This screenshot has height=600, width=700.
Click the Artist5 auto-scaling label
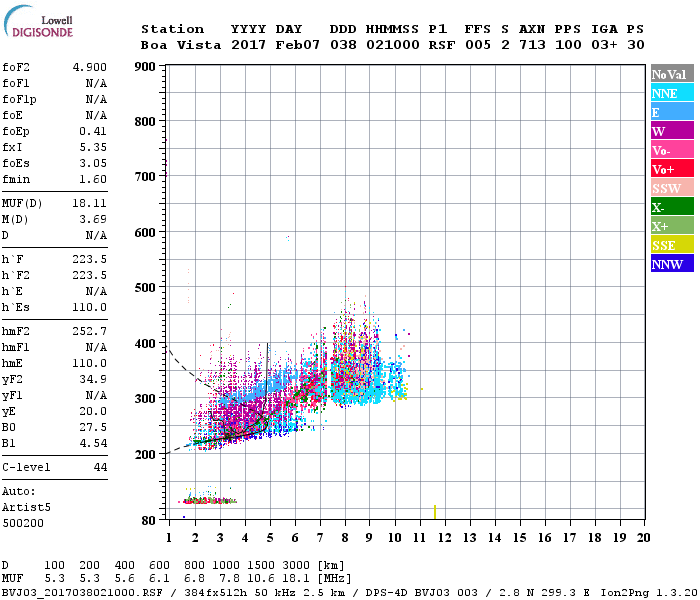[26, 508]
